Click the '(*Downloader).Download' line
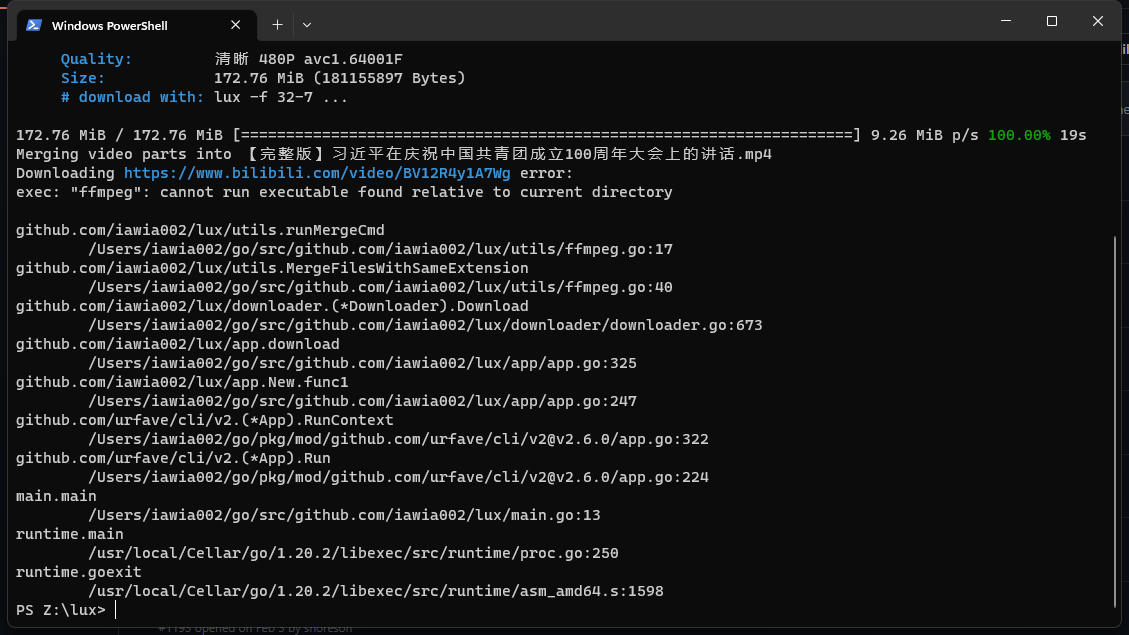 [x=272, y=307]
